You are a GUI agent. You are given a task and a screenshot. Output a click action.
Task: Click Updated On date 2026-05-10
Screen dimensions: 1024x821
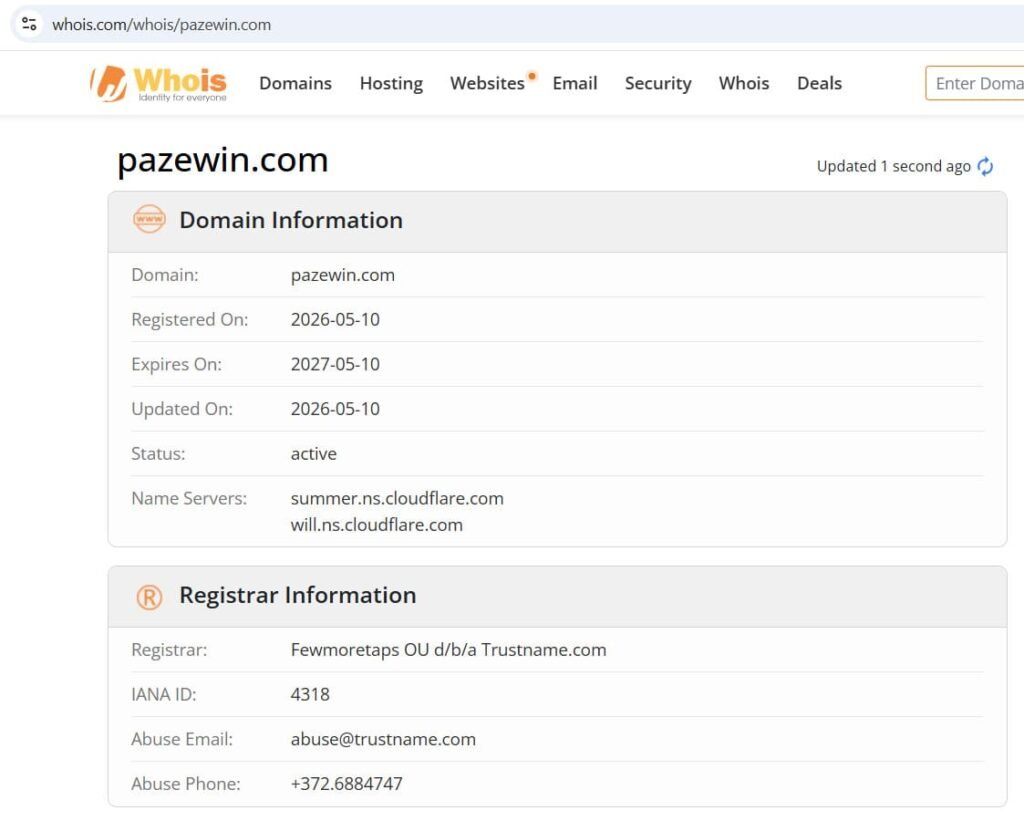[335, 409]
